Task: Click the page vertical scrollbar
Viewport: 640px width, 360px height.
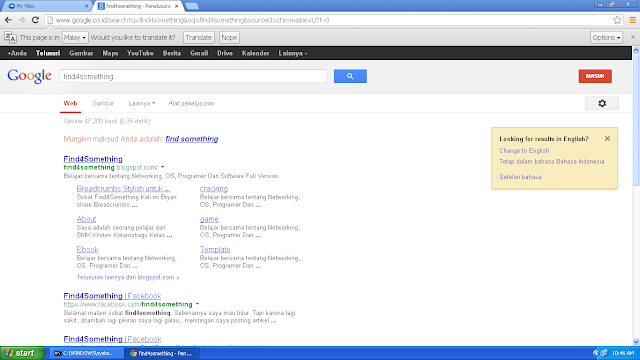Action: coord(636,121)
